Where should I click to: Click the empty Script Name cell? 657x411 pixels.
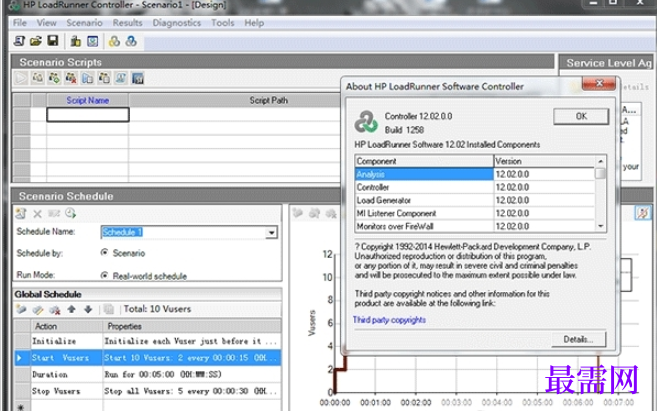(88, 115)
